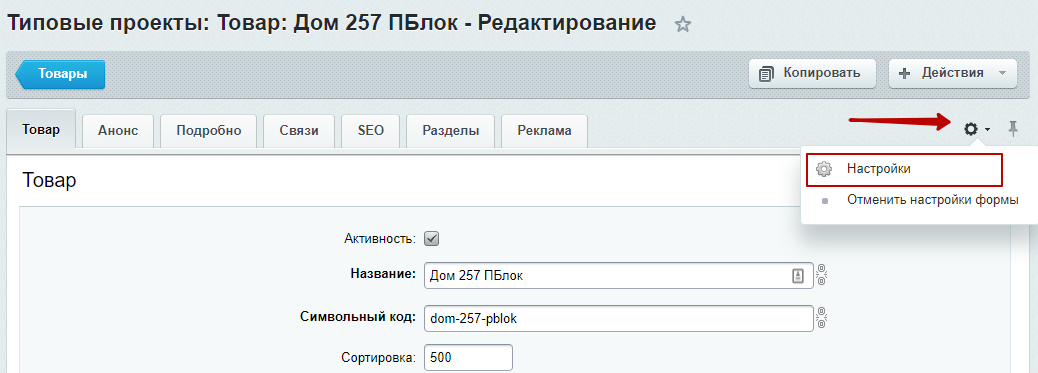
Task: Focus the Название input field
Action: pos(618,276)
